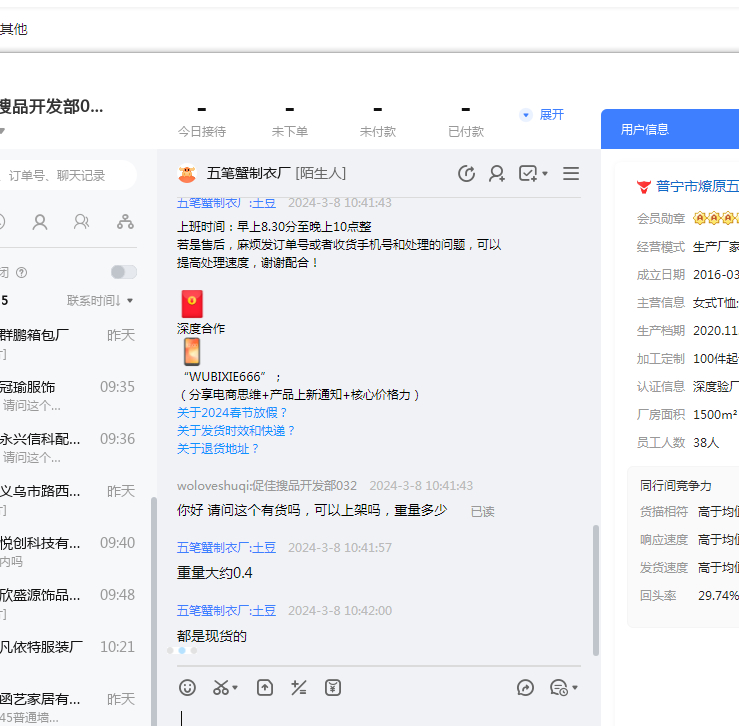The width and height of the screenshot is (739, 726).
Task: Open the 关于2024春节放假？ link
Action: pyautogui.click(x=232, y=413)
